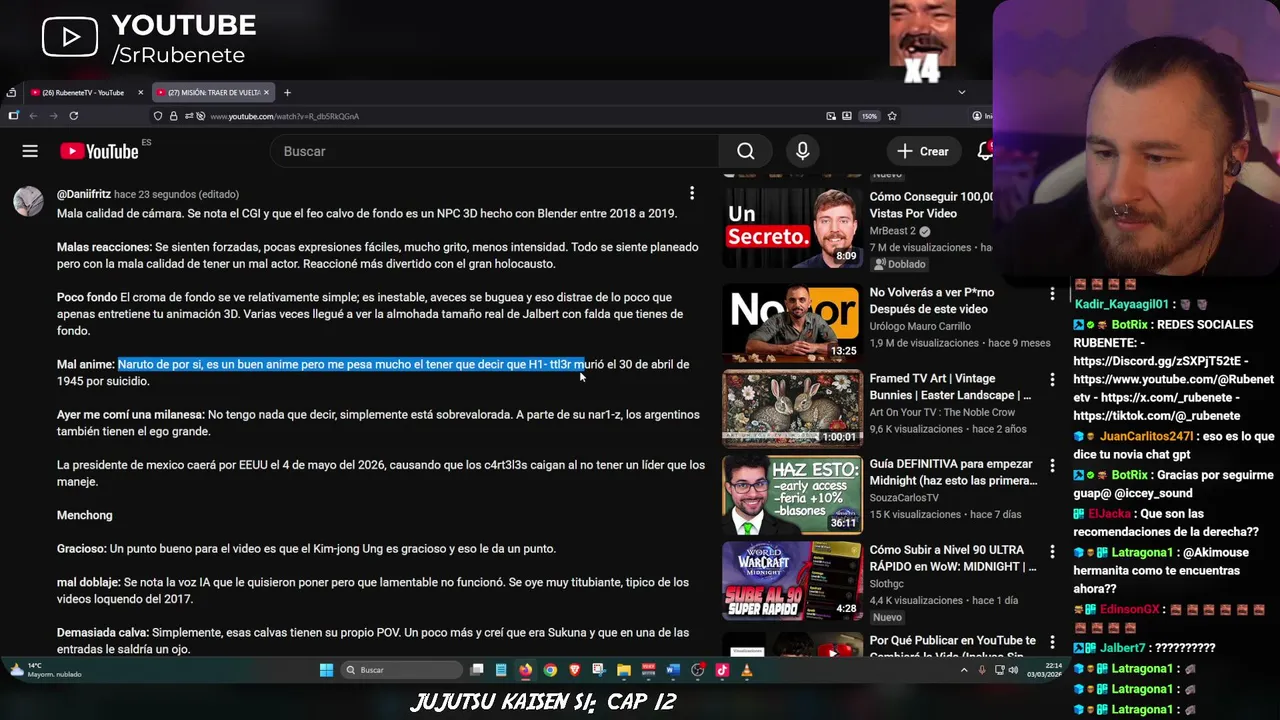Close the RubeneteTV - YouTube tab
Viewport: 1280px width, 720px height.
pos(141,92)
